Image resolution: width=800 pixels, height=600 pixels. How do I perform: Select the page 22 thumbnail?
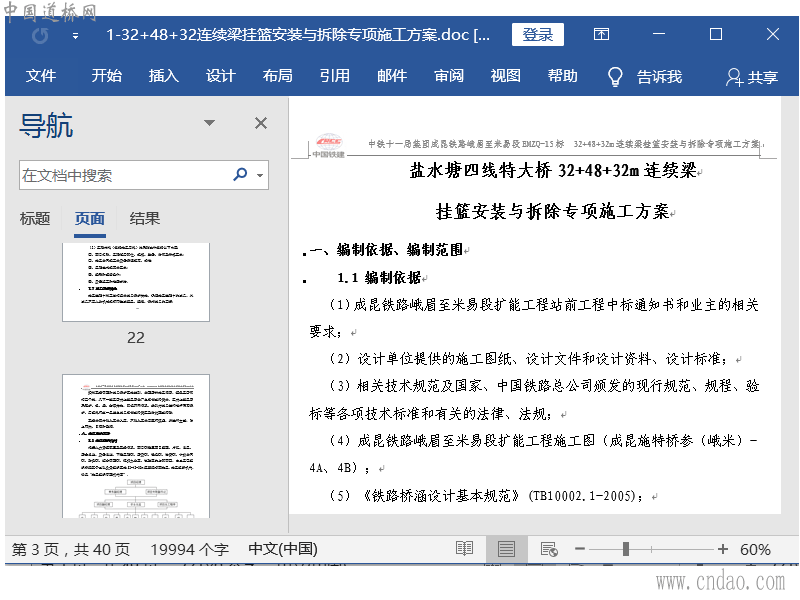[x=136, y=281]
